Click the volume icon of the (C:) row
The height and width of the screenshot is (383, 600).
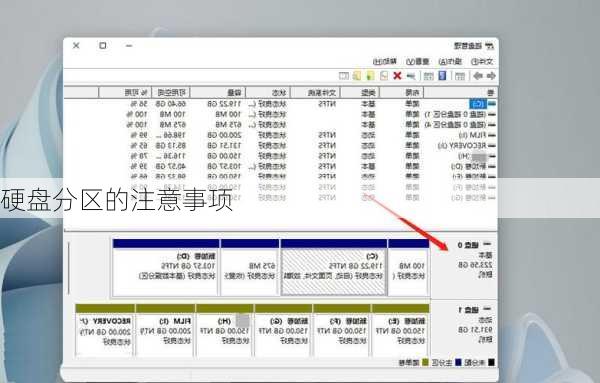click(492, 104)
